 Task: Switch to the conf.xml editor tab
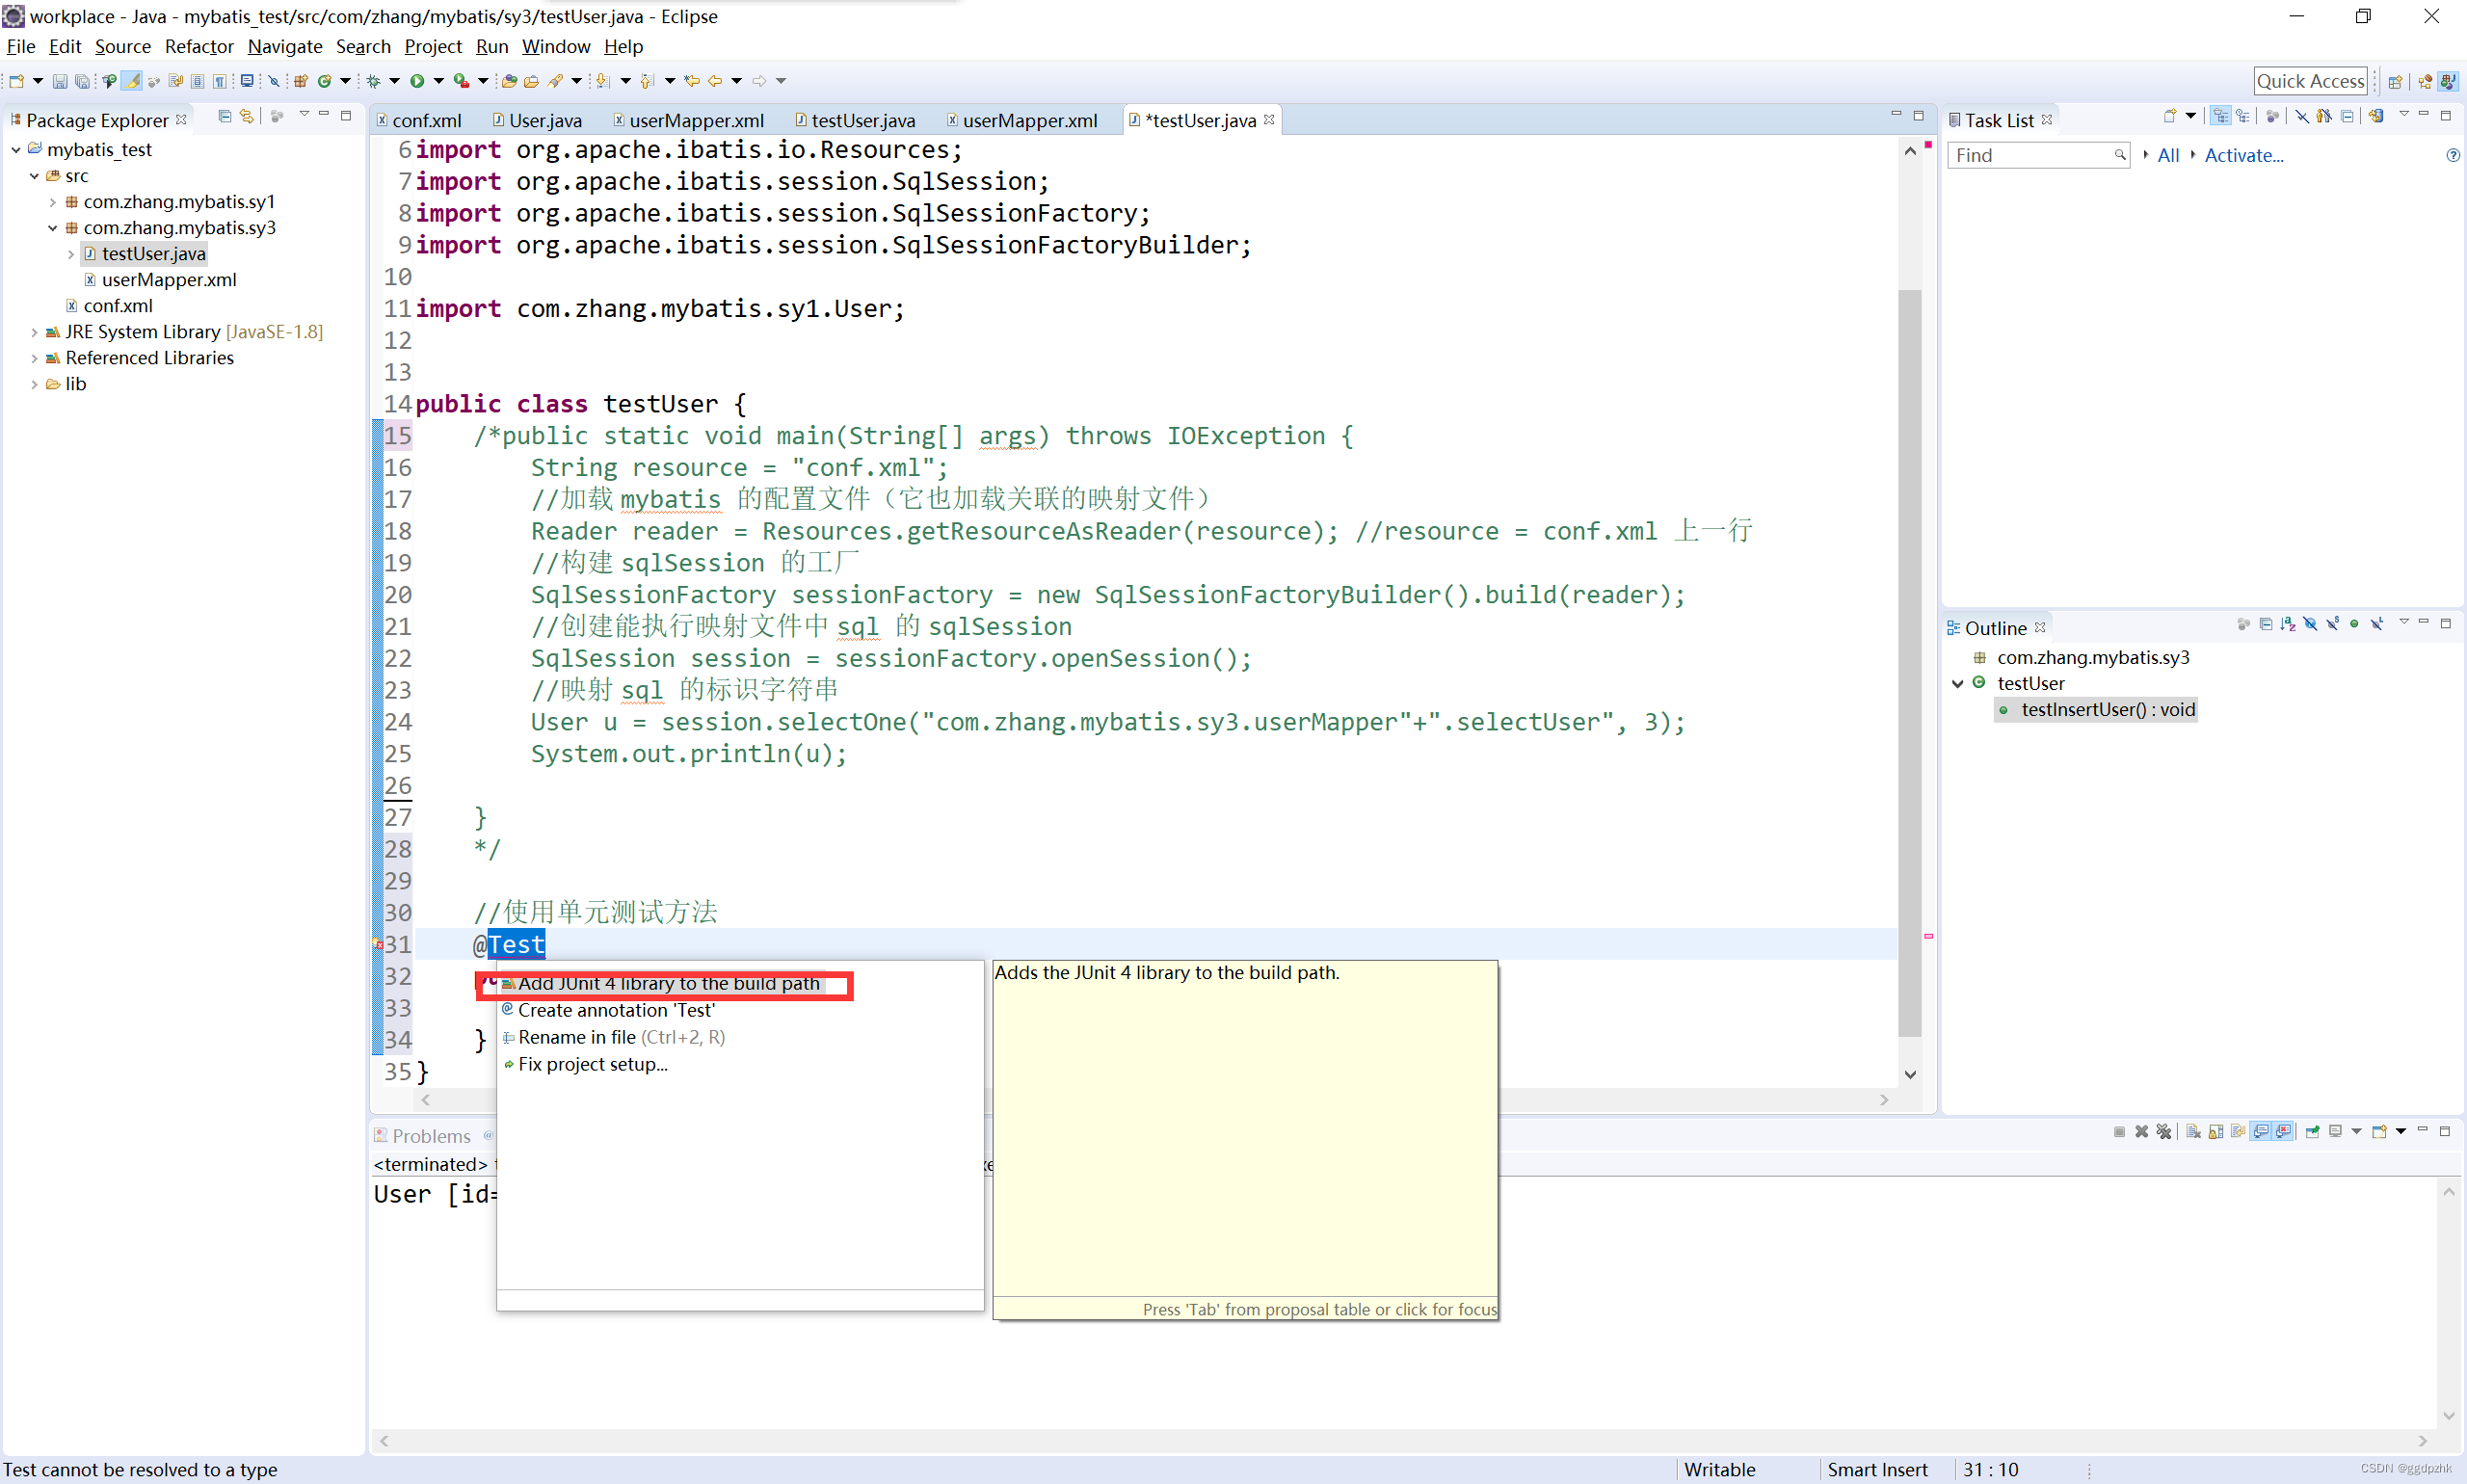pyautogui.click(x=419, y=120)
